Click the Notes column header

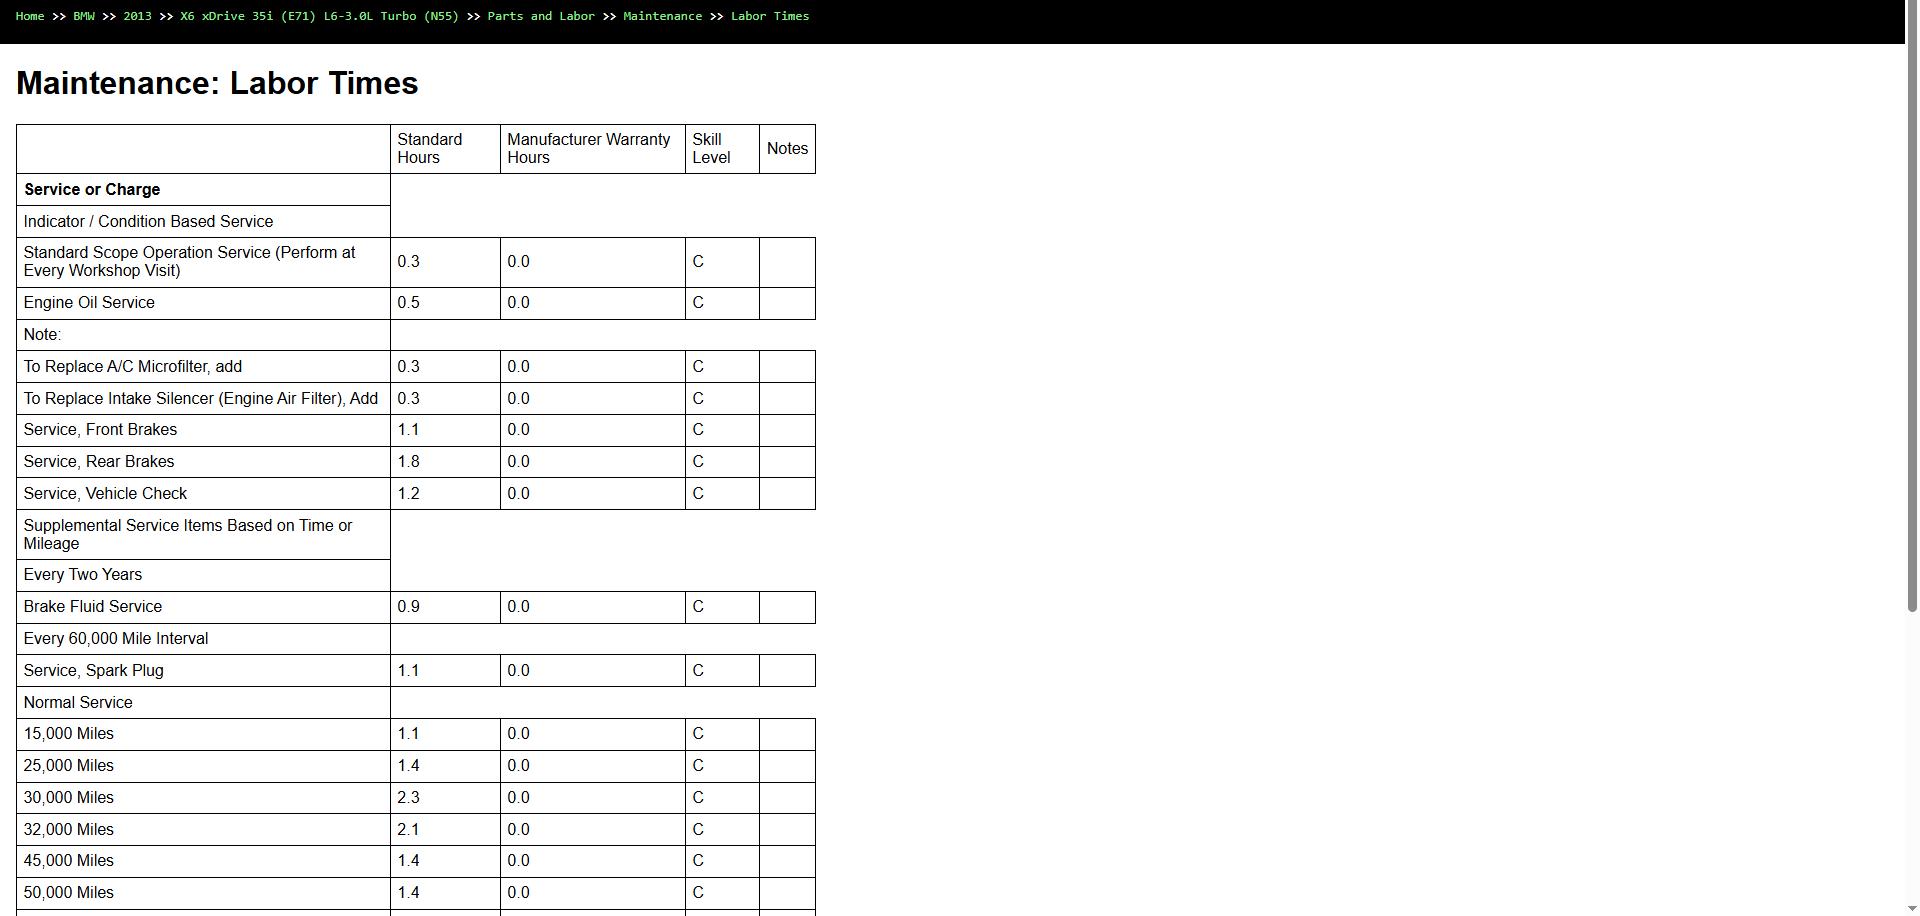coord(787,149)
